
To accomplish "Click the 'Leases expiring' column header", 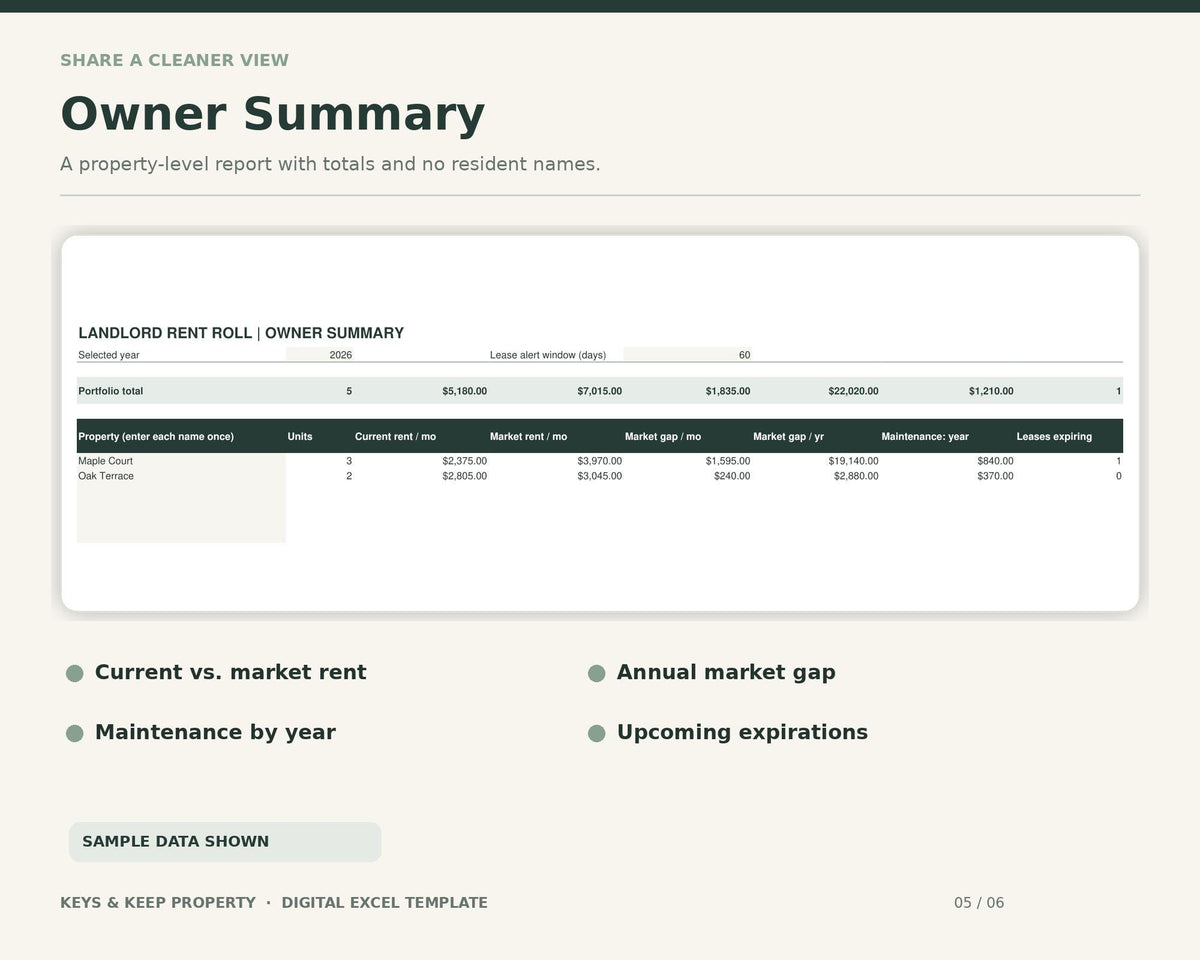I will click(1054, 437).
